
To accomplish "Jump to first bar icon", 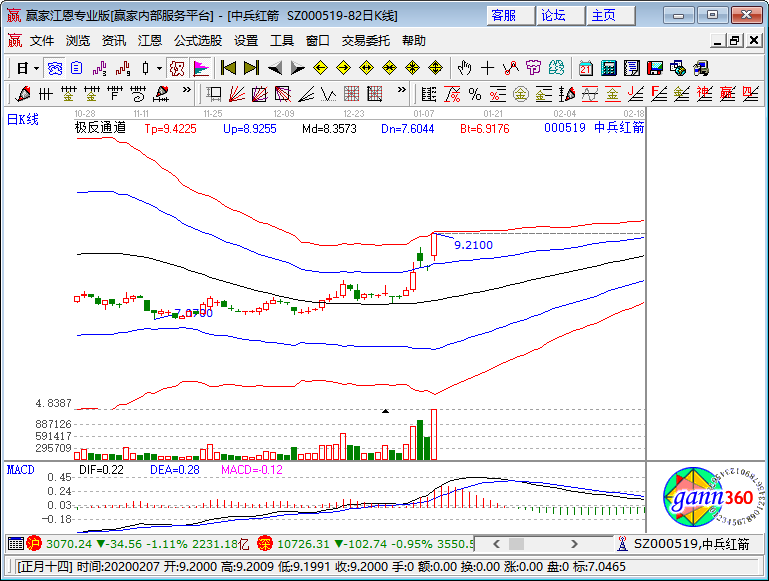I will pyautogui.click(x=228, y=68).
